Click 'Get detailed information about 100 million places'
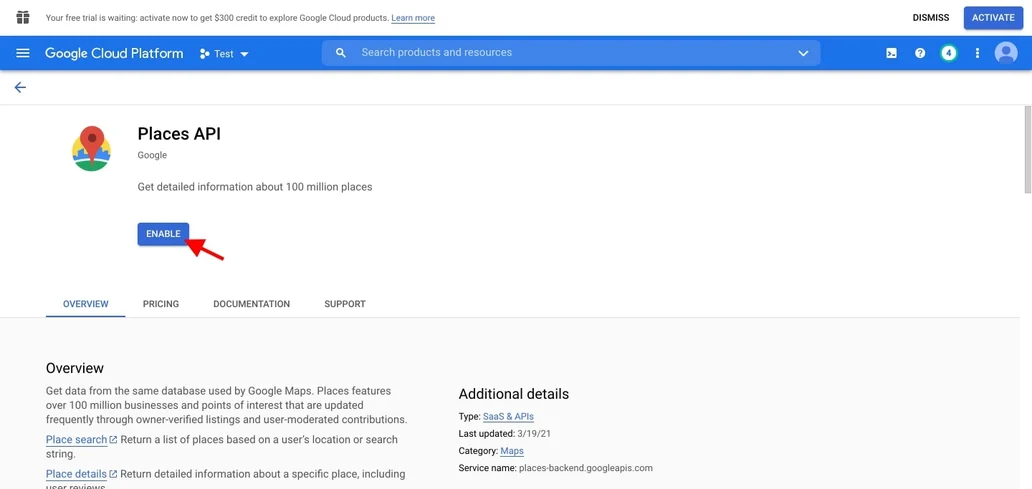Image resolution: width=1032 pixels, height=489 pixels. coord(255,187)
